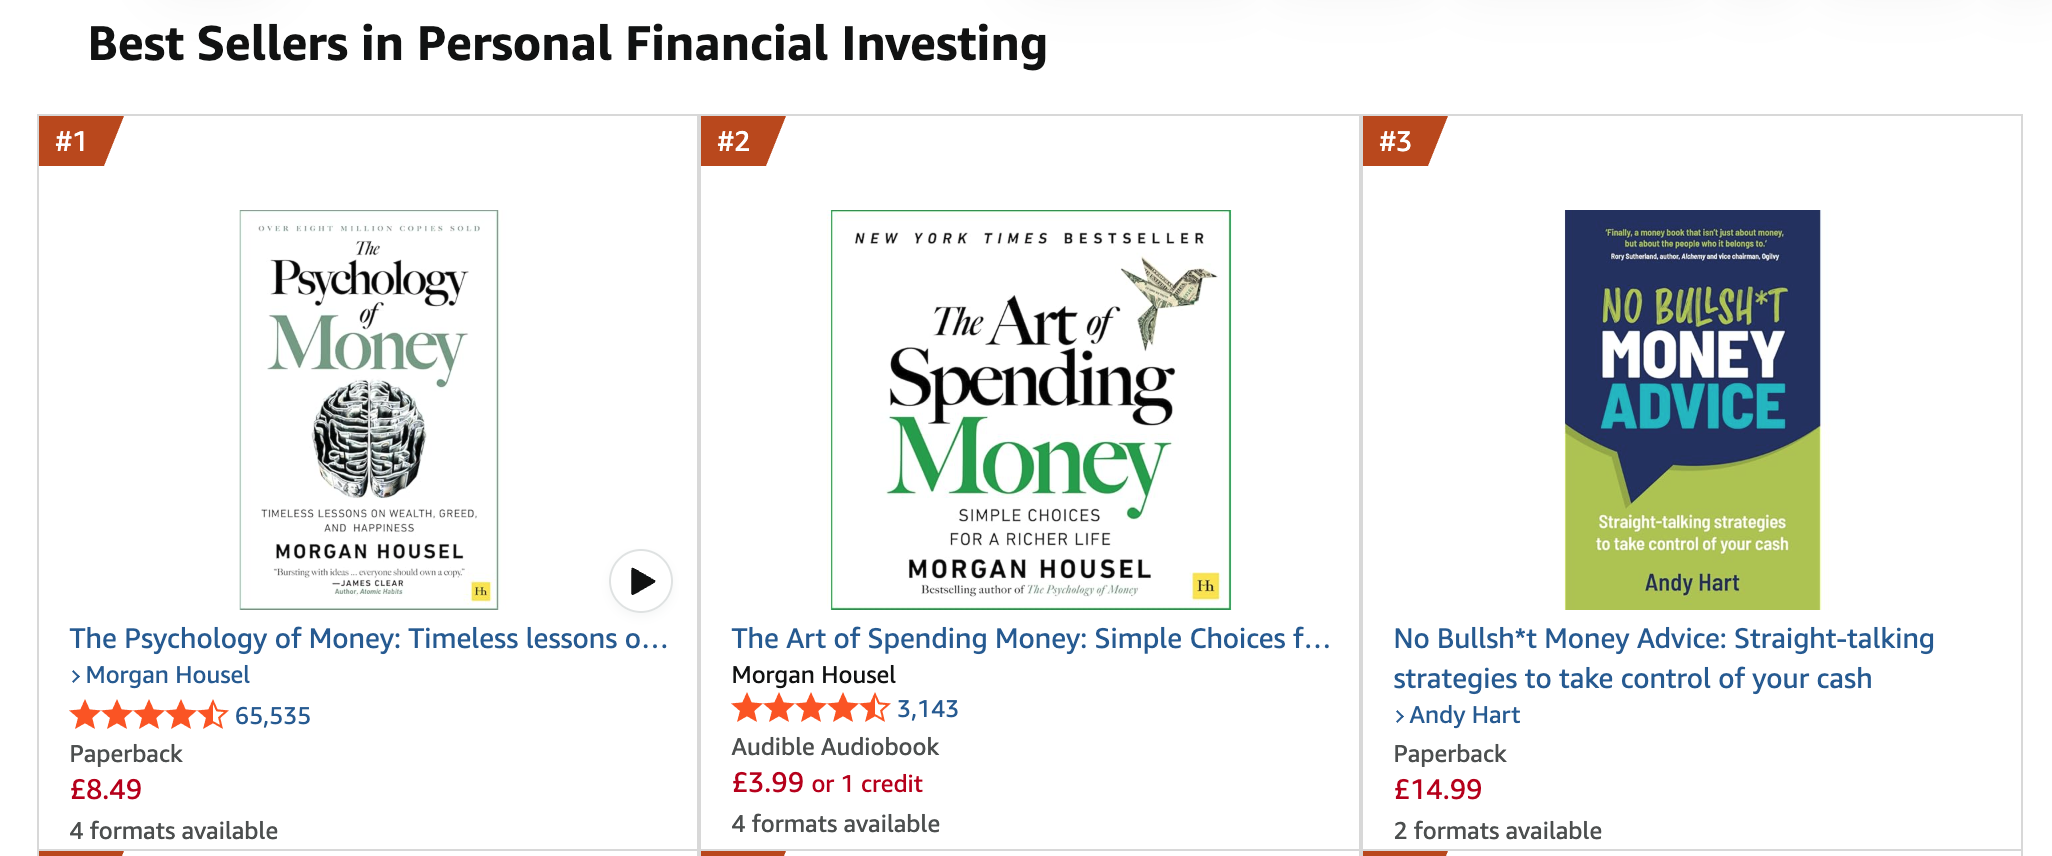Click the £8.49 paperback price
Viewport: 2052px width, 856px height.
pos(106,790)
